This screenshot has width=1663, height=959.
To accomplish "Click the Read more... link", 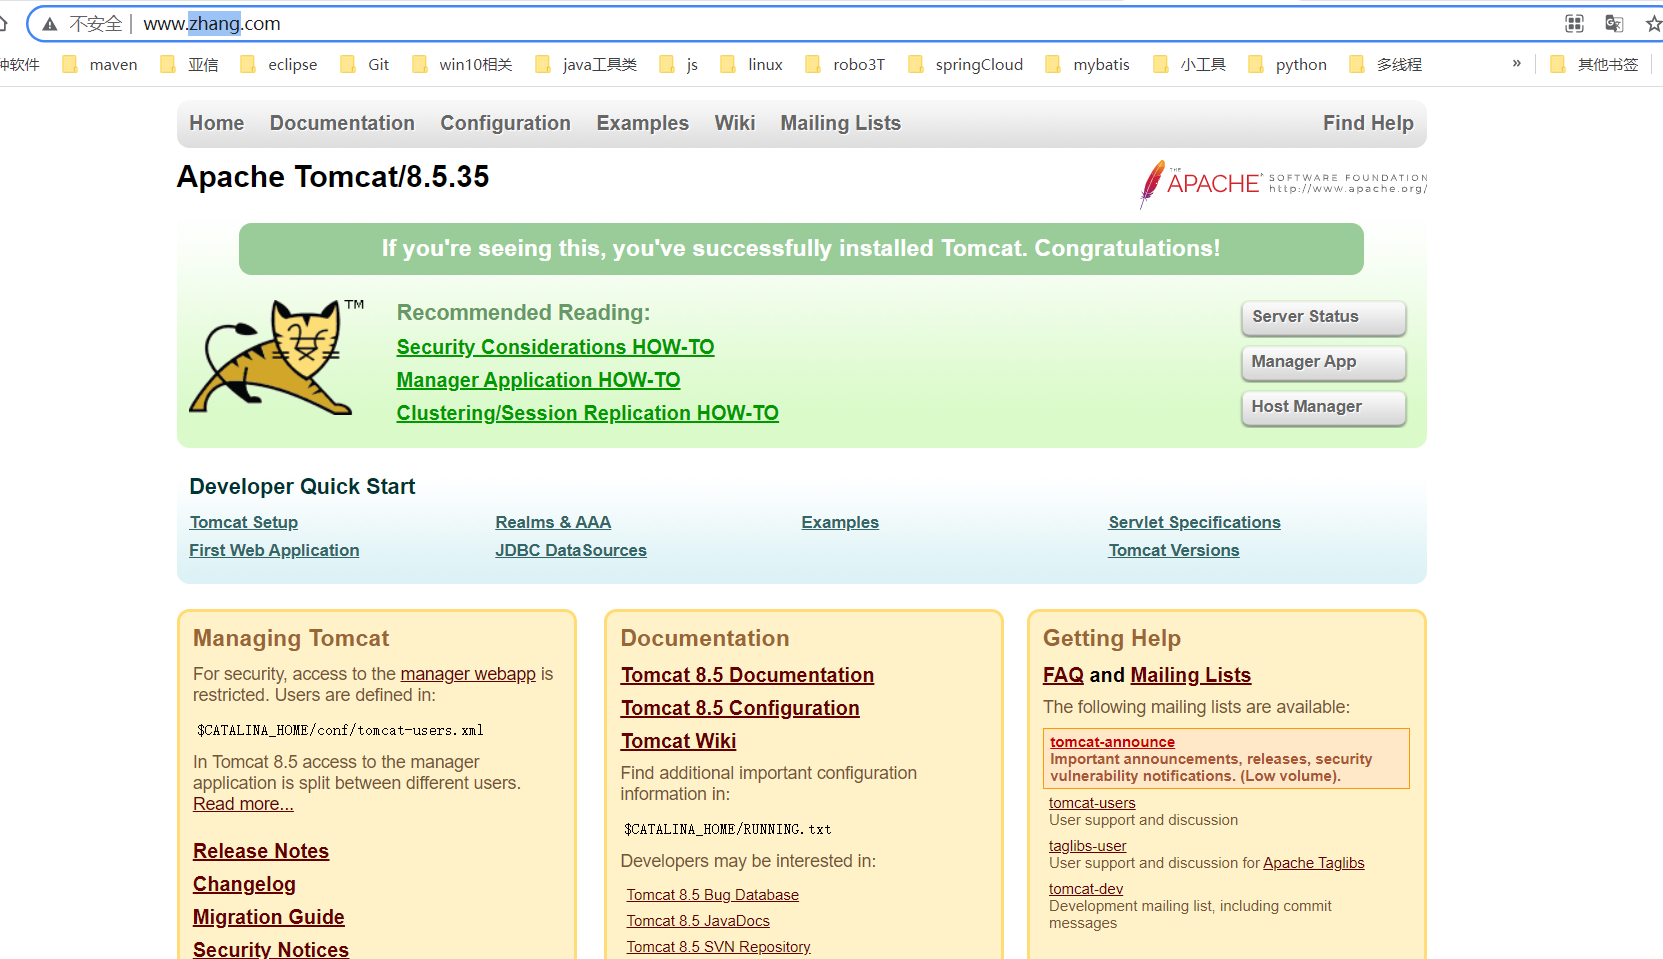I will click(x=243, y=804).
